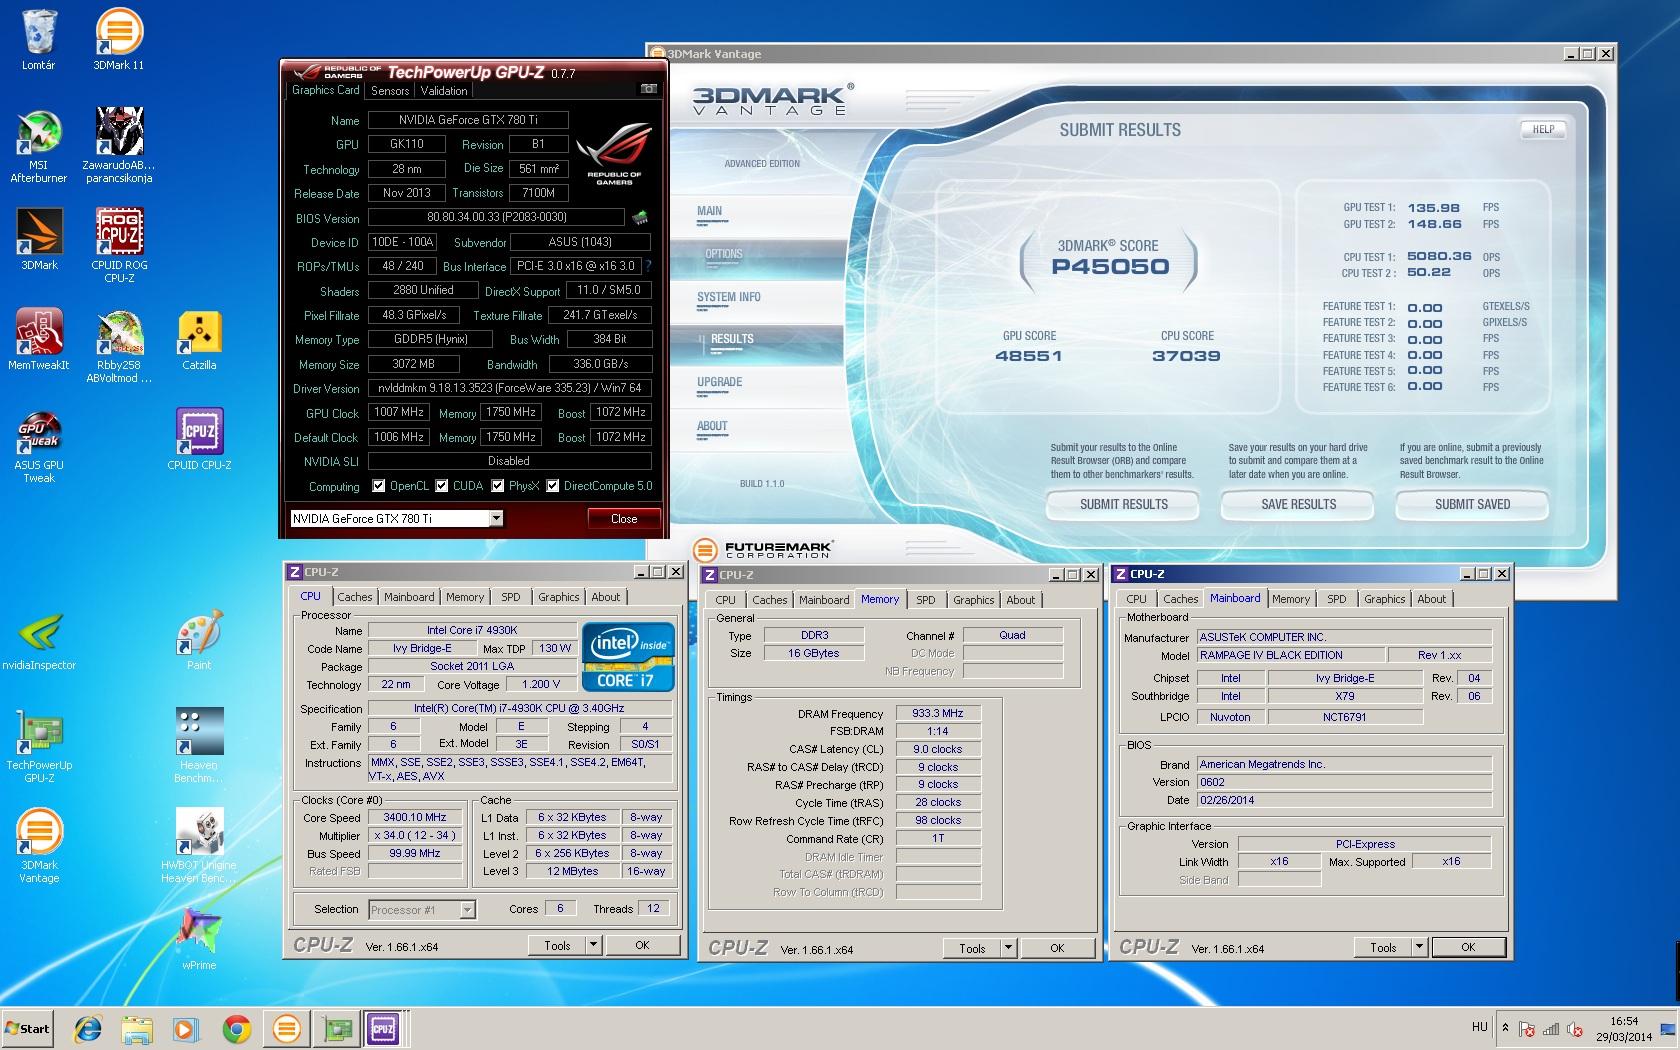Toggle the CUDA checkbox in GPU-Z
Viewport: 1680px width, 1050px height.
click(x=442, y=486)
